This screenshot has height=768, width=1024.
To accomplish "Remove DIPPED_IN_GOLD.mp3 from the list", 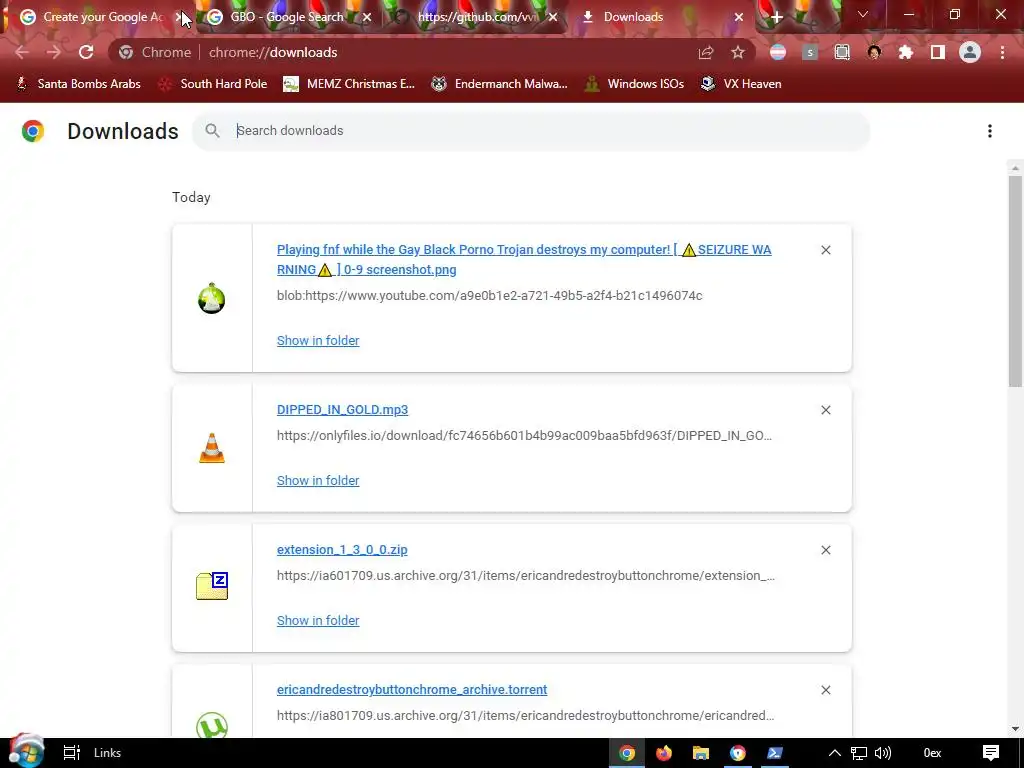I will [825, 410].
